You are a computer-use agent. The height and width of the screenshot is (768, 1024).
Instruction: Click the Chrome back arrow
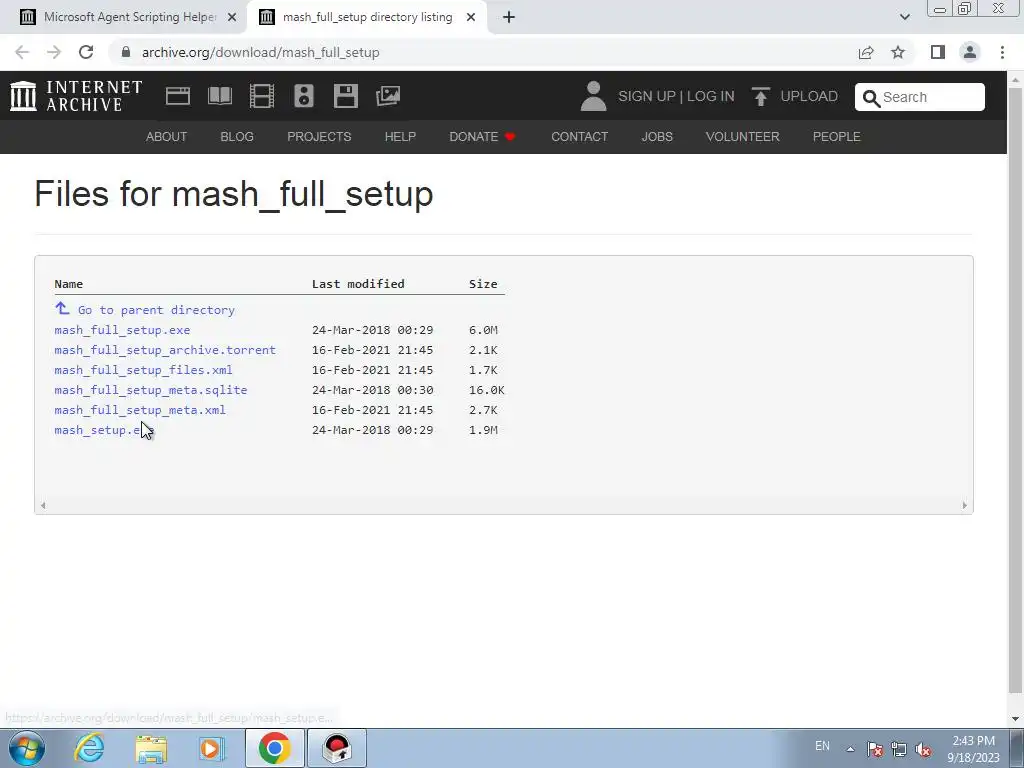pos(22,52)
